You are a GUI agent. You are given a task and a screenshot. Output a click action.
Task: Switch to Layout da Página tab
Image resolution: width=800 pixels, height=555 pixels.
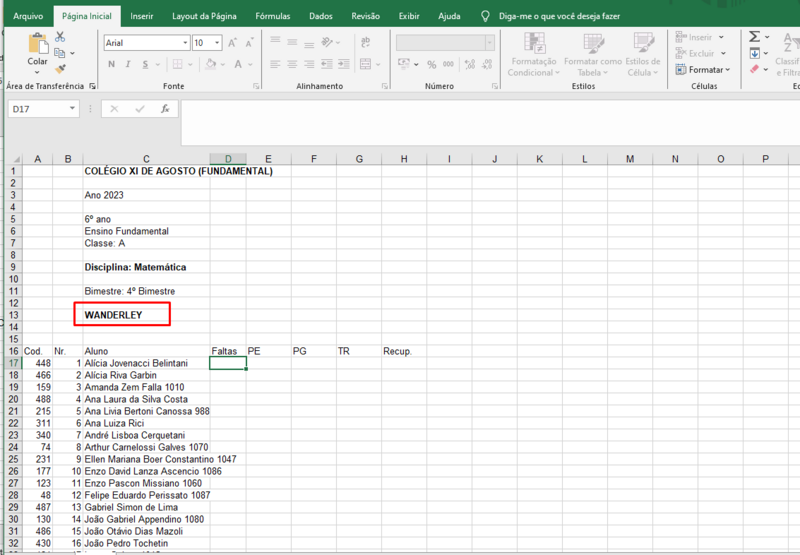[204, 16]
